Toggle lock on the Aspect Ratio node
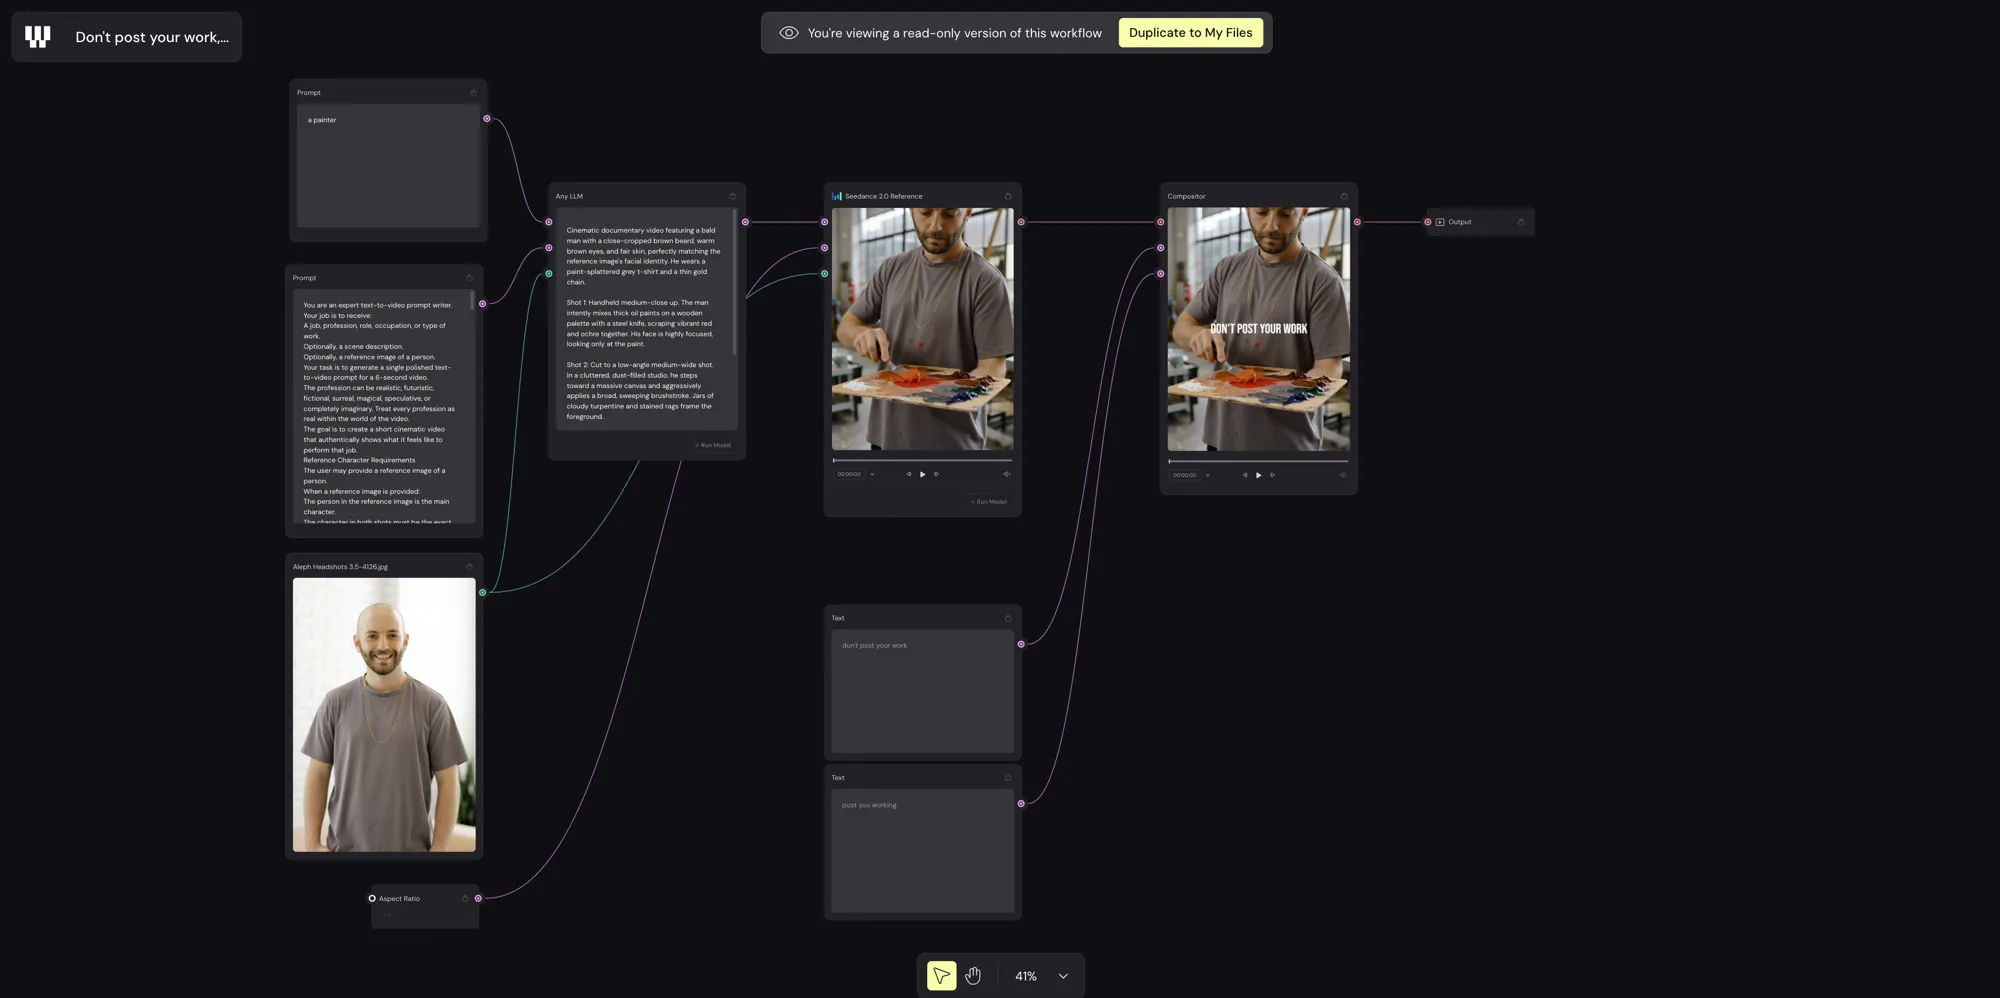 465,898
